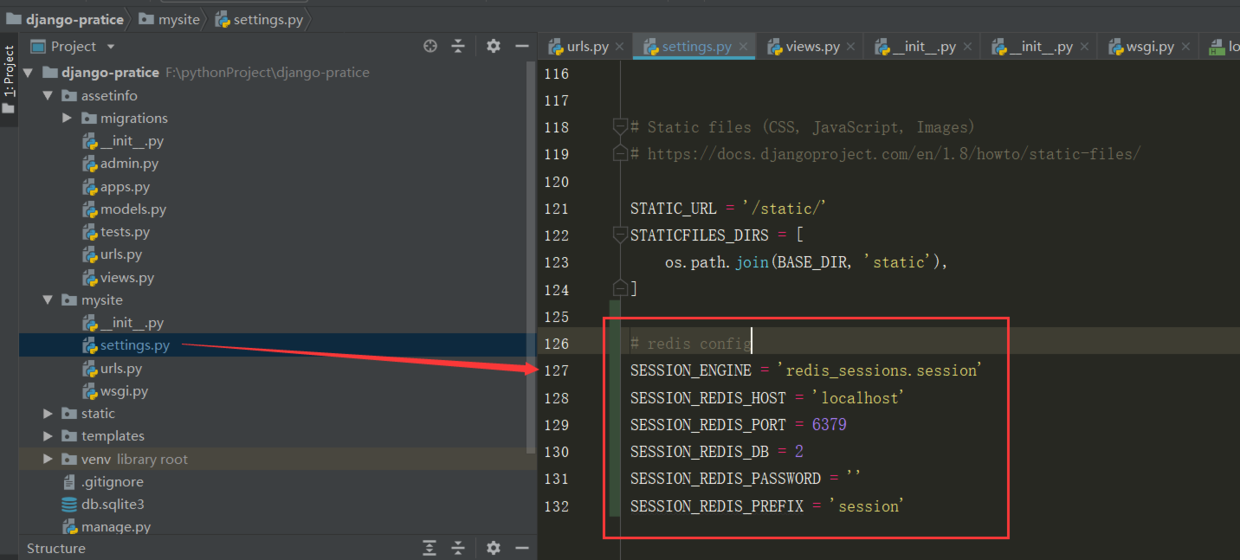Select manage.py file
1240x560 pixels.
coord(106,527)
